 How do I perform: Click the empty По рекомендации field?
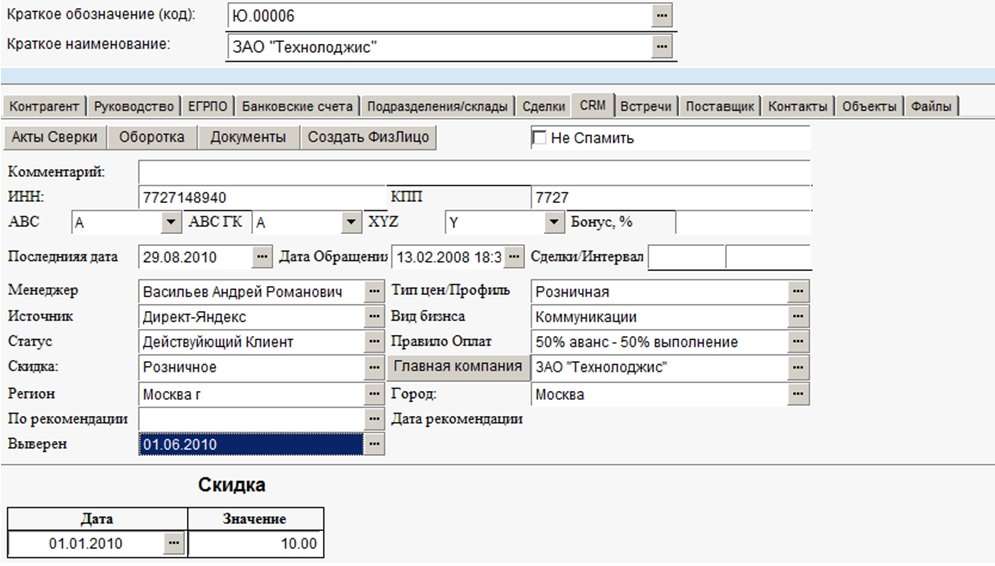pyautogui.click(x=251, y=419)
